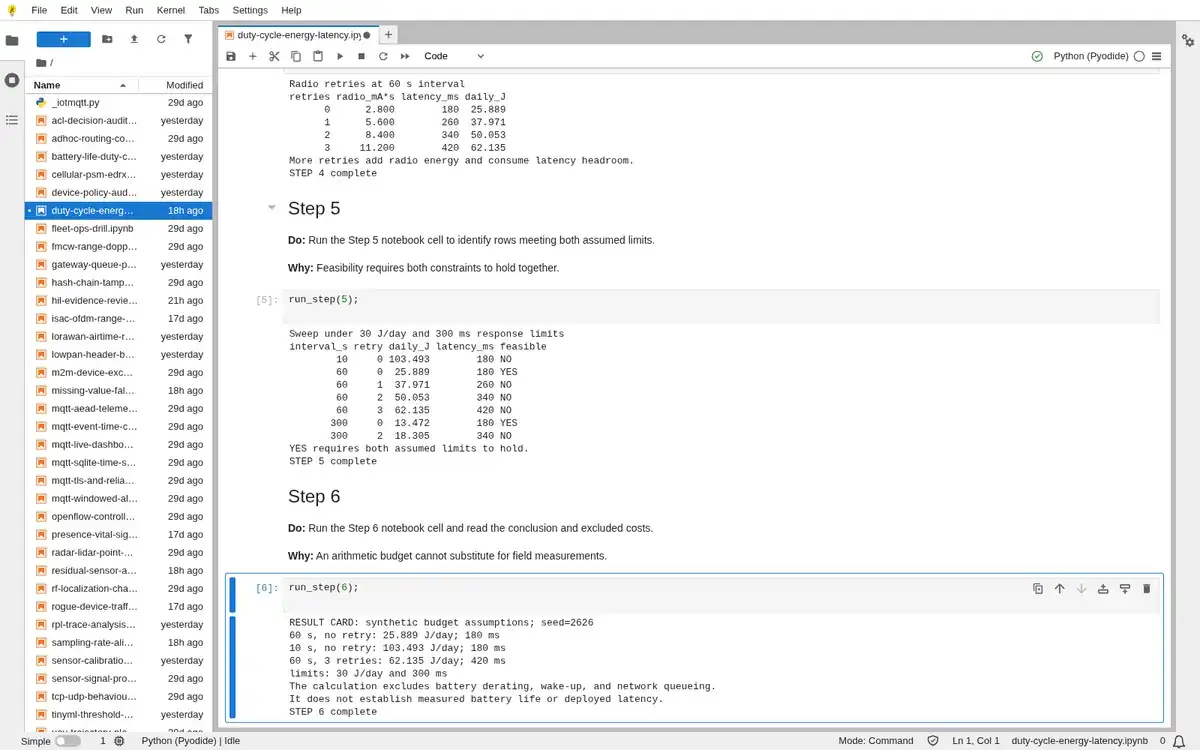Click the root folder breadcrumb

tap(43, 63)
